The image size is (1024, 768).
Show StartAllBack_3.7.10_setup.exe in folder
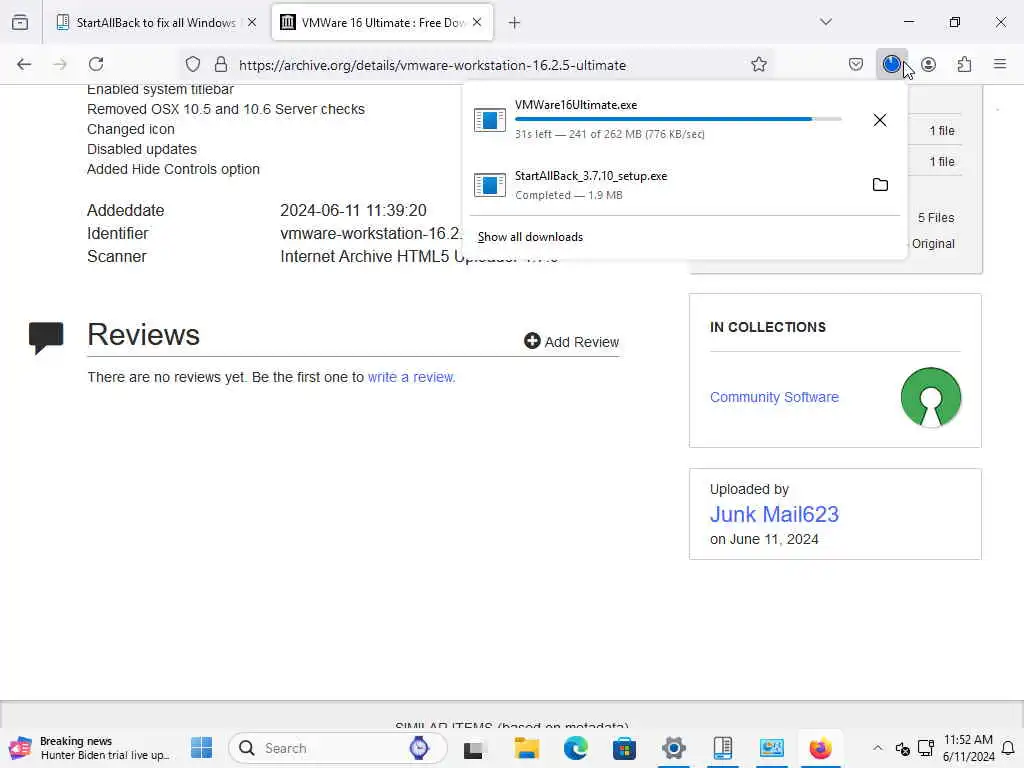tap(880, 185)
